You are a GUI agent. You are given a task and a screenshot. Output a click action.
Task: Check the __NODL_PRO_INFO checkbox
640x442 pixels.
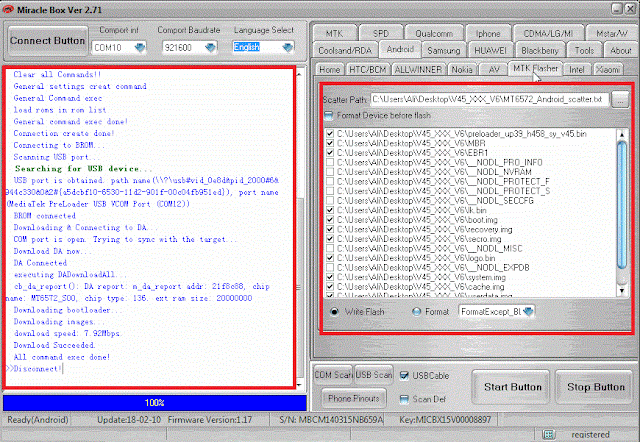pos(330,162)
